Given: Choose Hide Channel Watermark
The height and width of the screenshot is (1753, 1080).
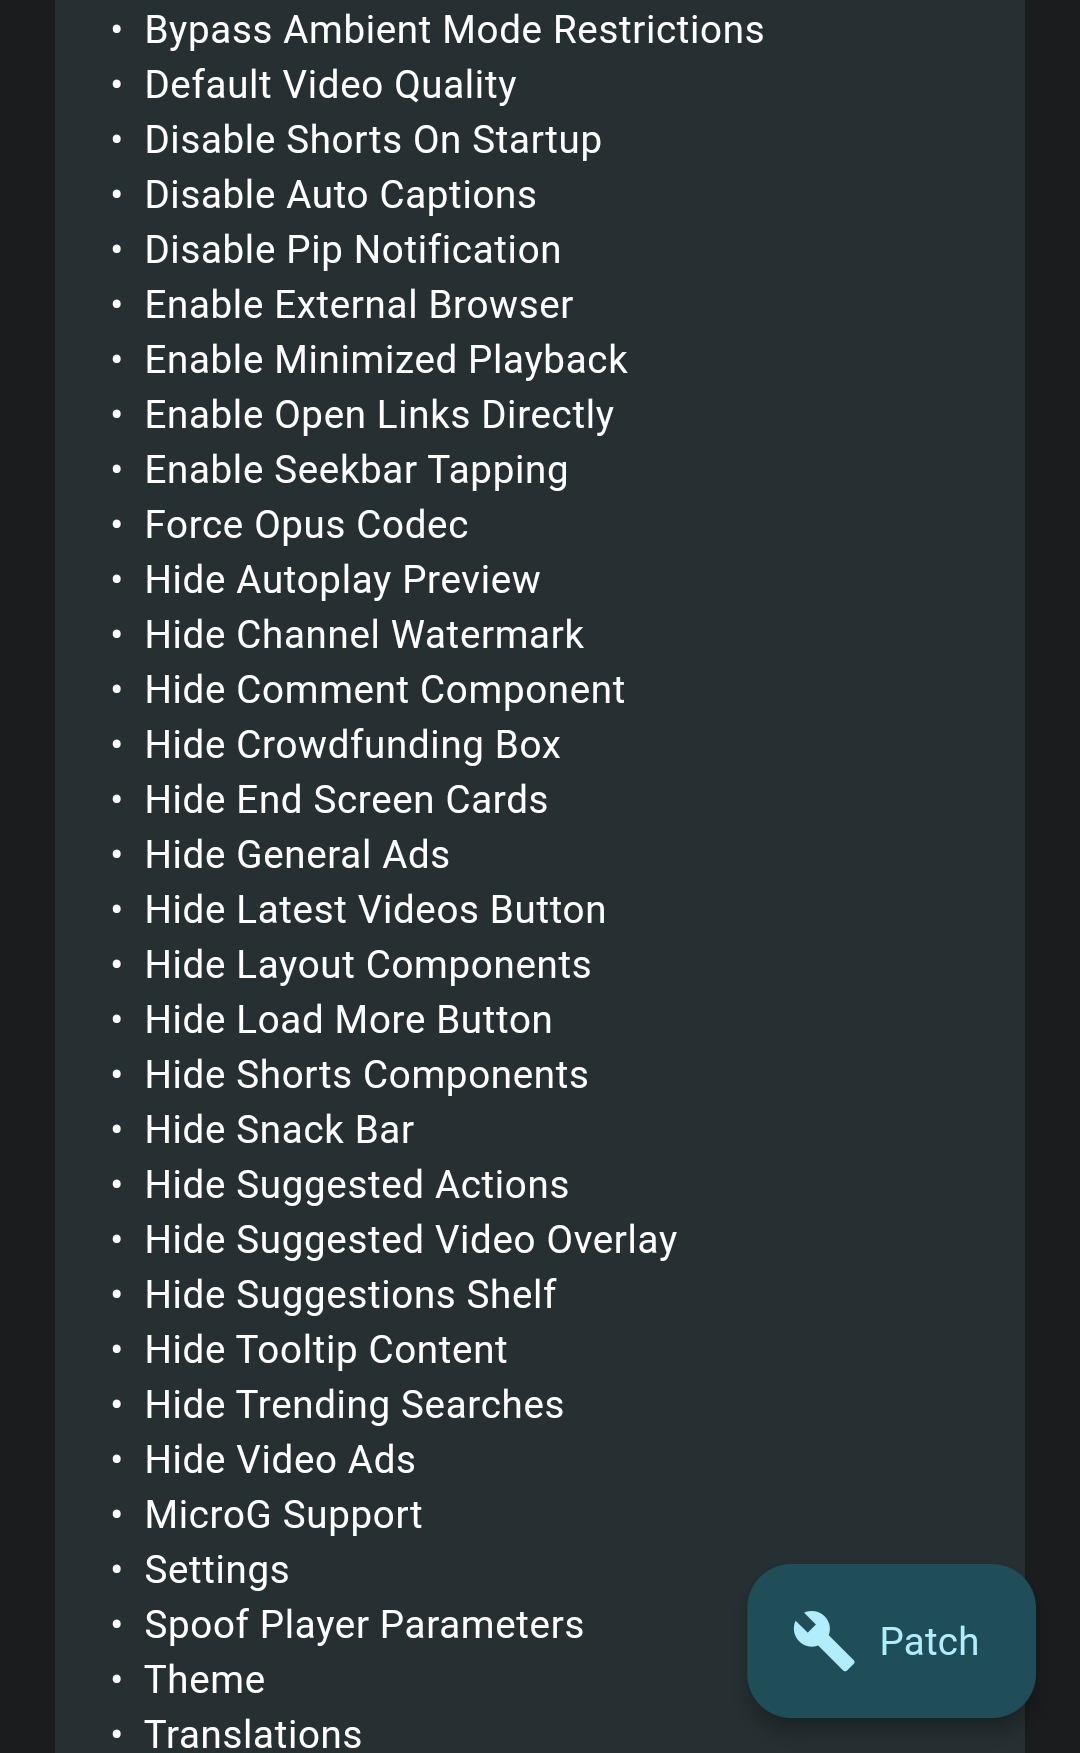Looking at the screenshot, I should pos(364,634).
